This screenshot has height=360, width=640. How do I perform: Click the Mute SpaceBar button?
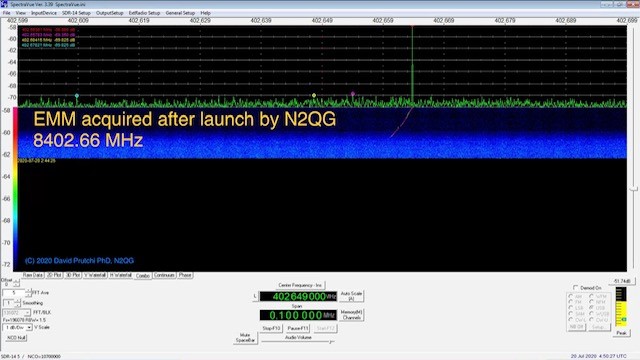pos(245,338)
